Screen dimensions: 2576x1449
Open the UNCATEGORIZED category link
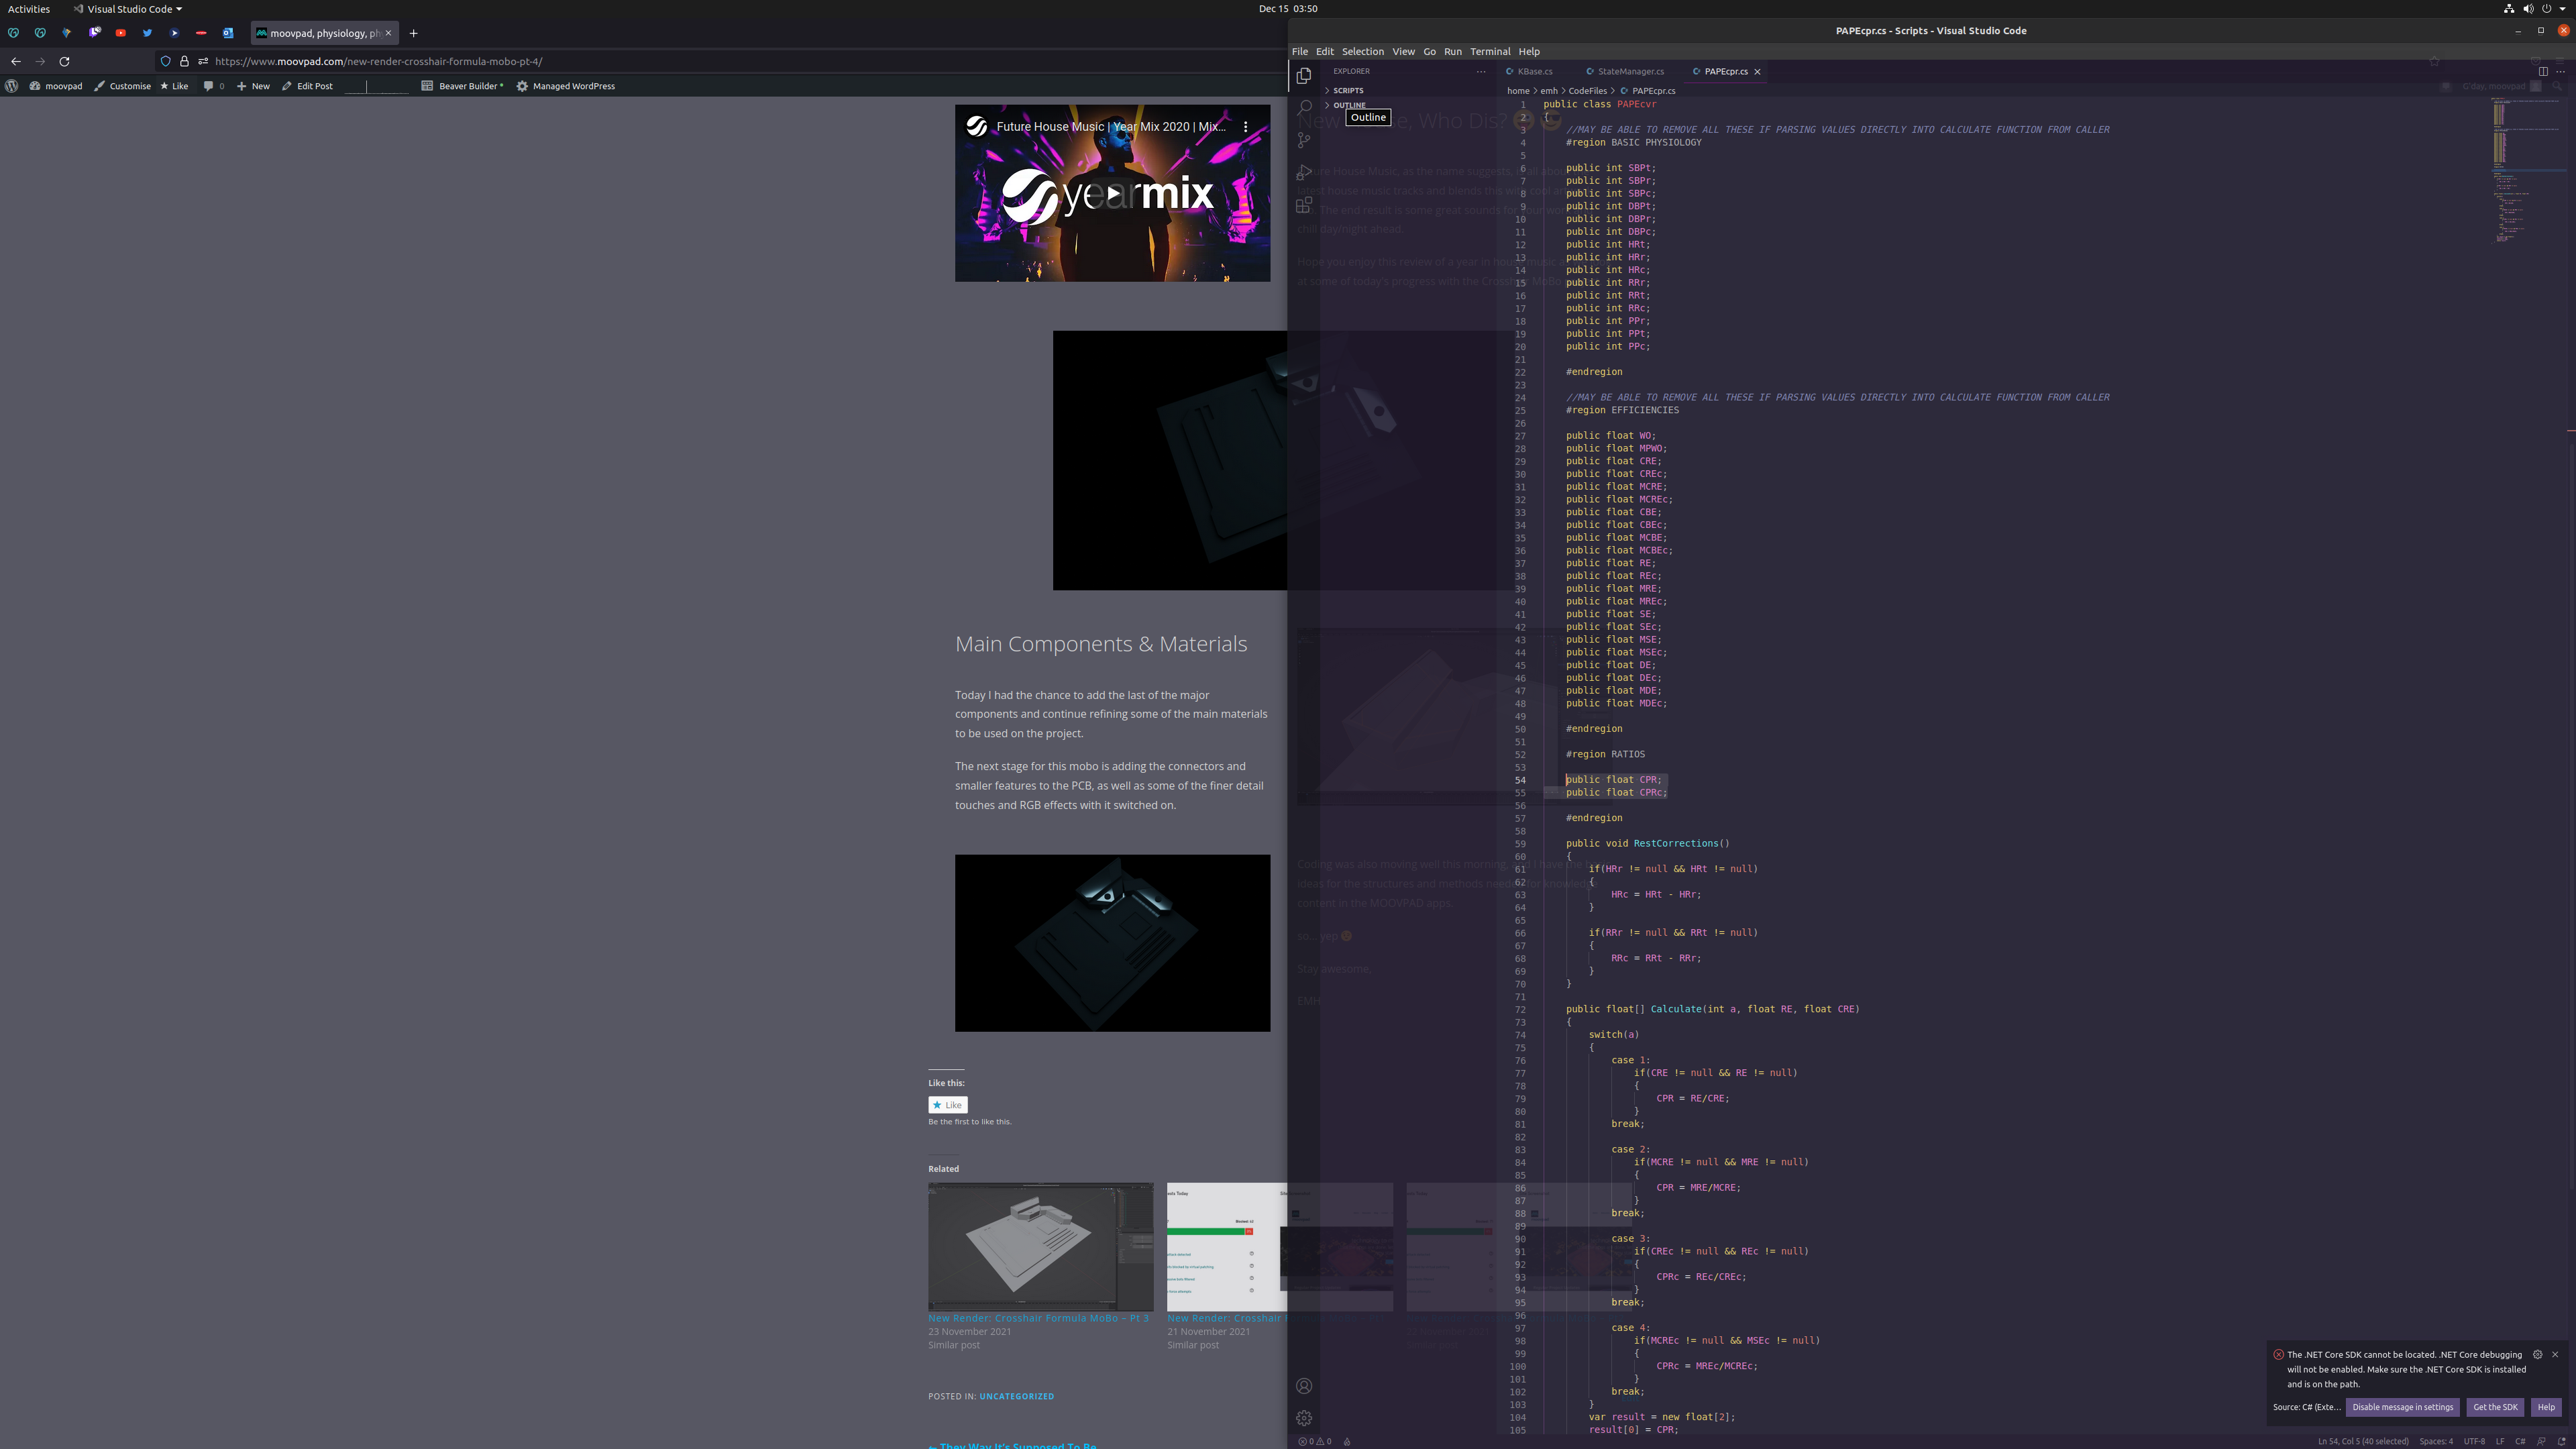click(x=1016, y=1396)
